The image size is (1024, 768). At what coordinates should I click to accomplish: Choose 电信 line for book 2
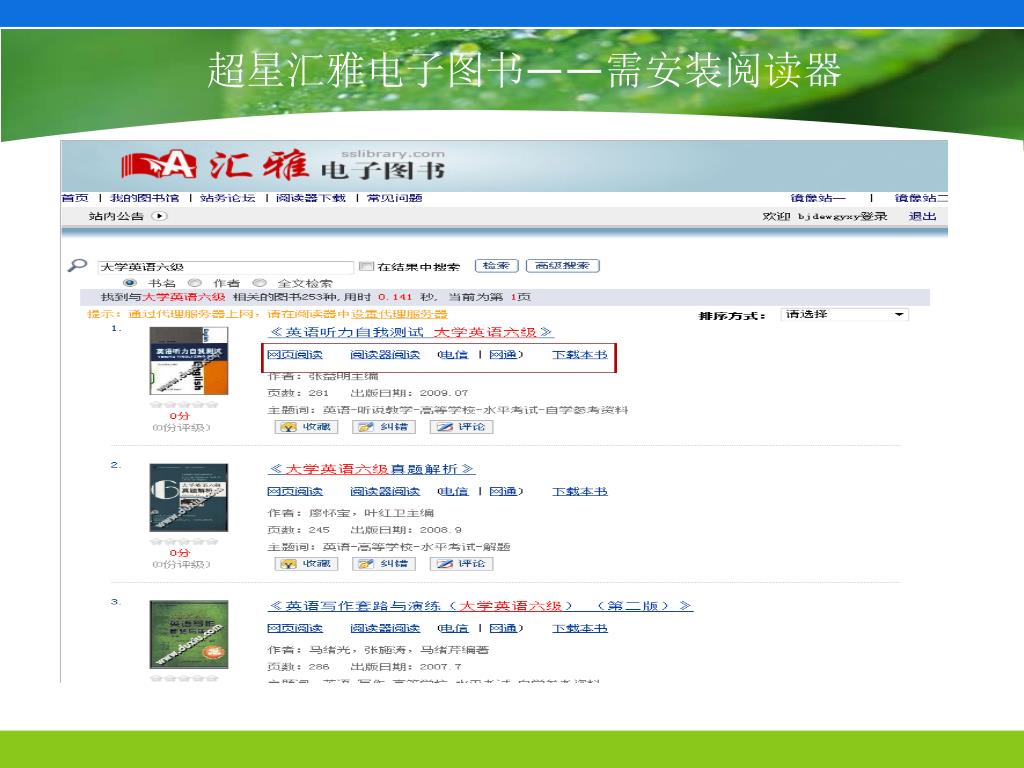[453, 491]
